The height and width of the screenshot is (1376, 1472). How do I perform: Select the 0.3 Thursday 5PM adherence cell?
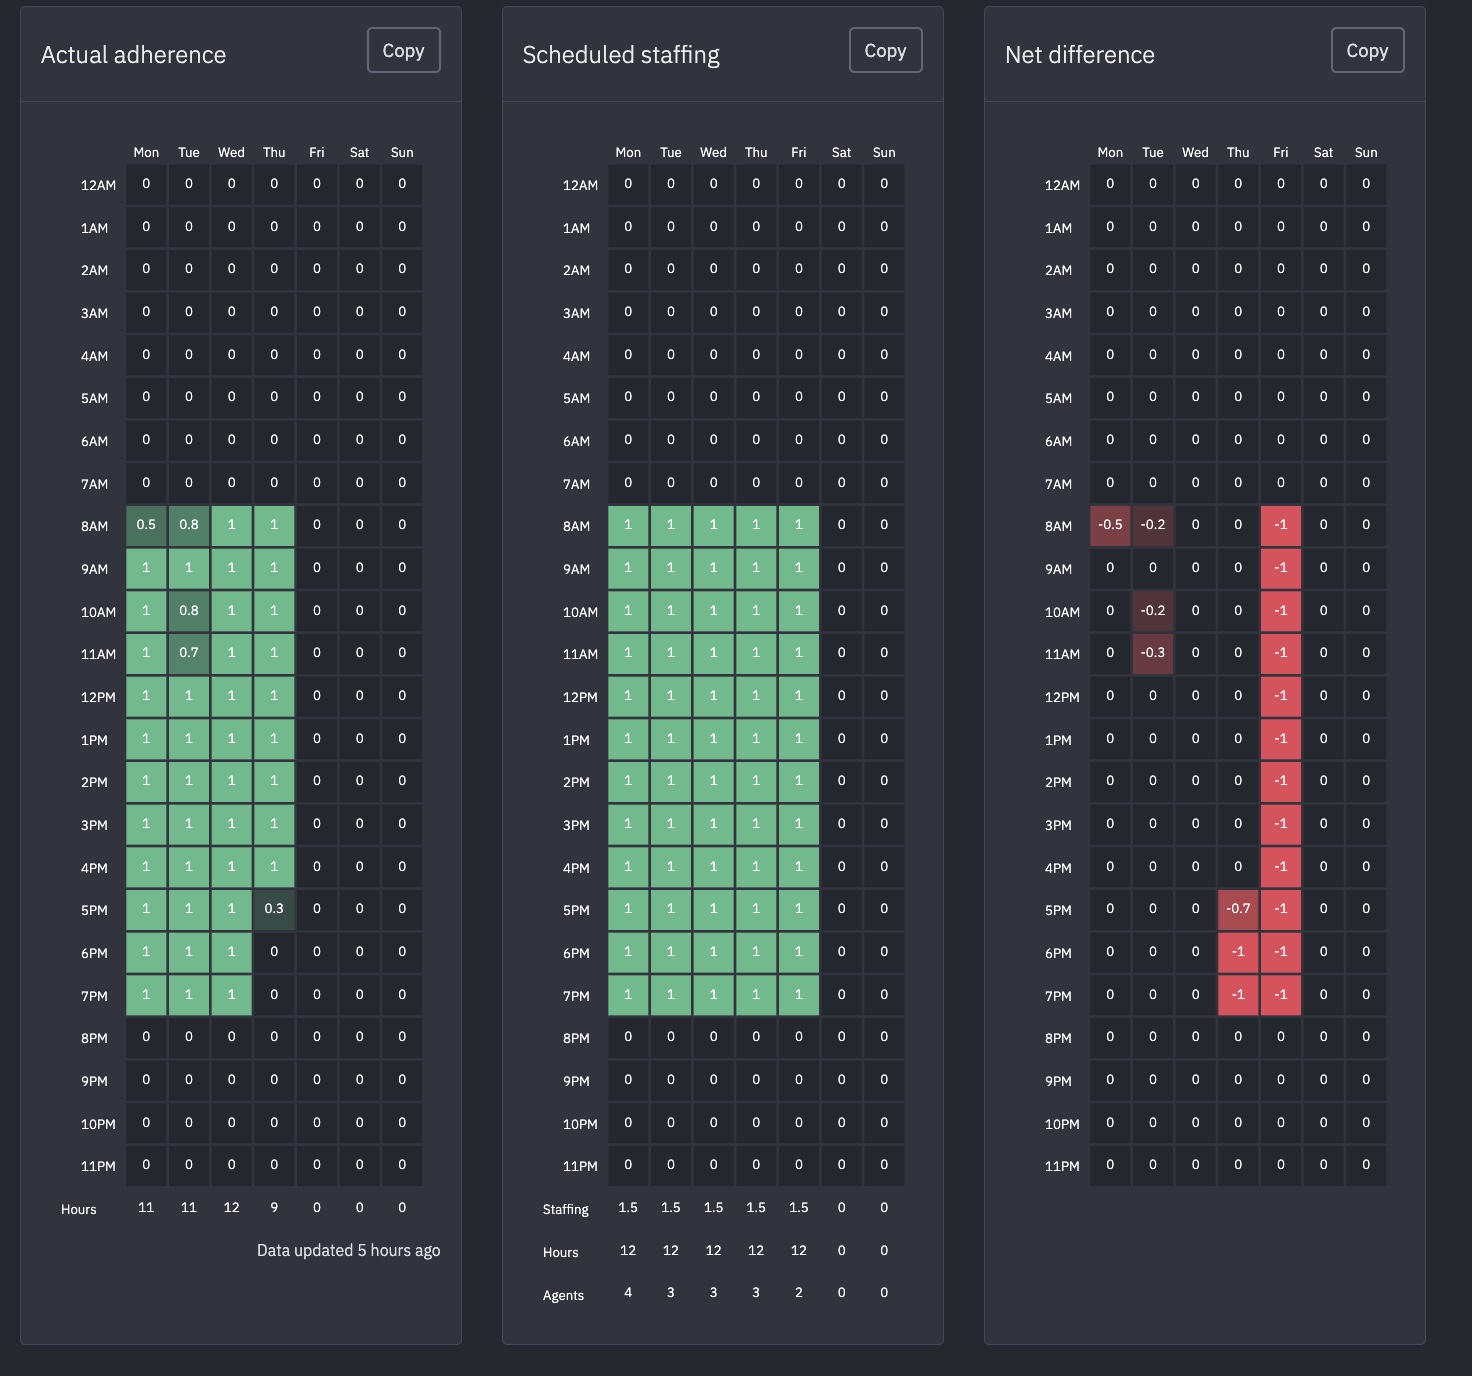coord(274,909)
